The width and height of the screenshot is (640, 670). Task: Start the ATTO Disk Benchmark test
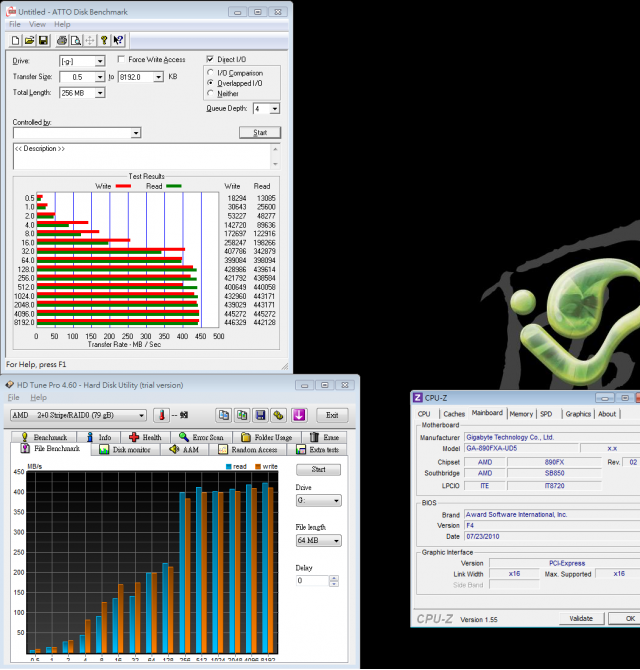[260, 132]
